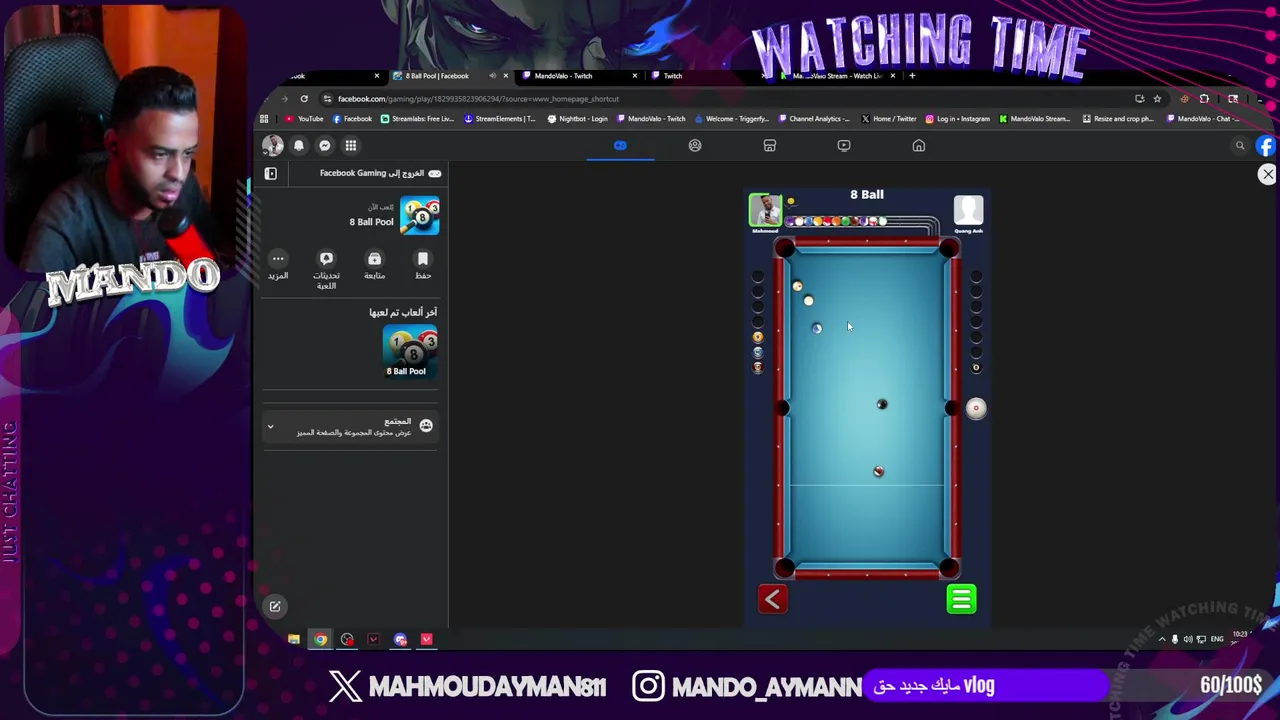The height and width of the screenshot is (720, 1280).
Task: Open the account profile avatar
Action: 272,146
